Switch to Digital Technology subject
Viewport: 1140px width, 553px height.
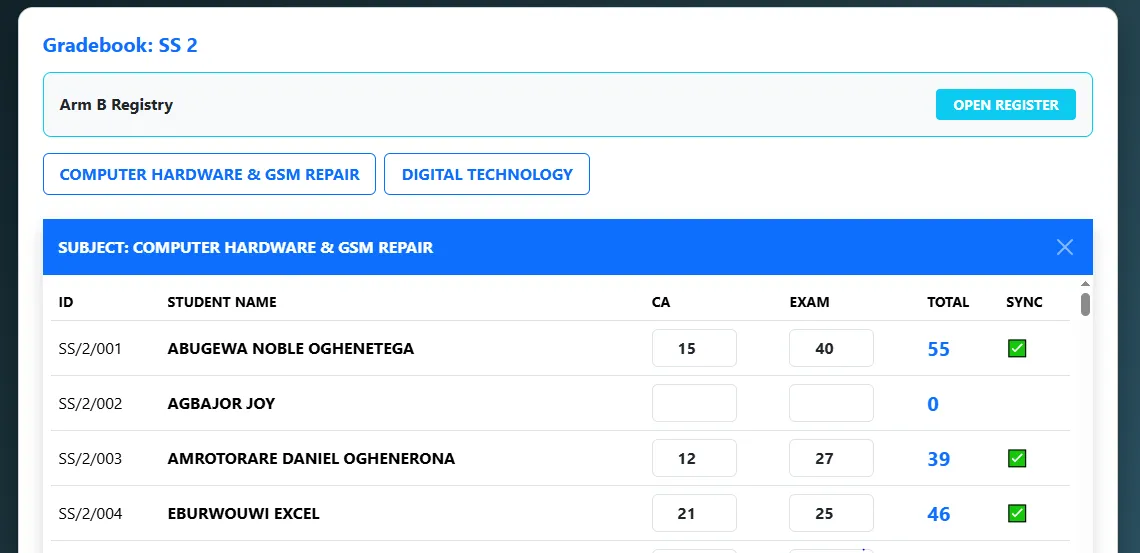click(x=487, y=174)
